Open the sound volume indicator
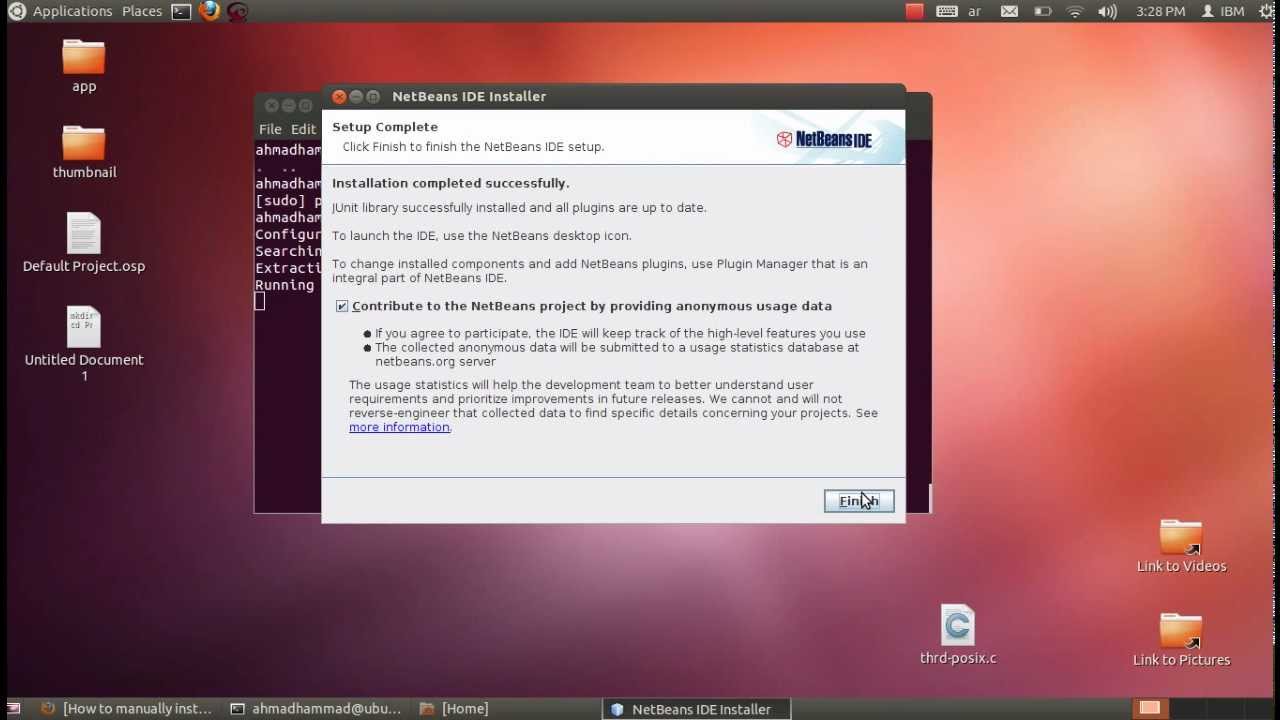The image size is (1280, 720). coord(1107,11)
